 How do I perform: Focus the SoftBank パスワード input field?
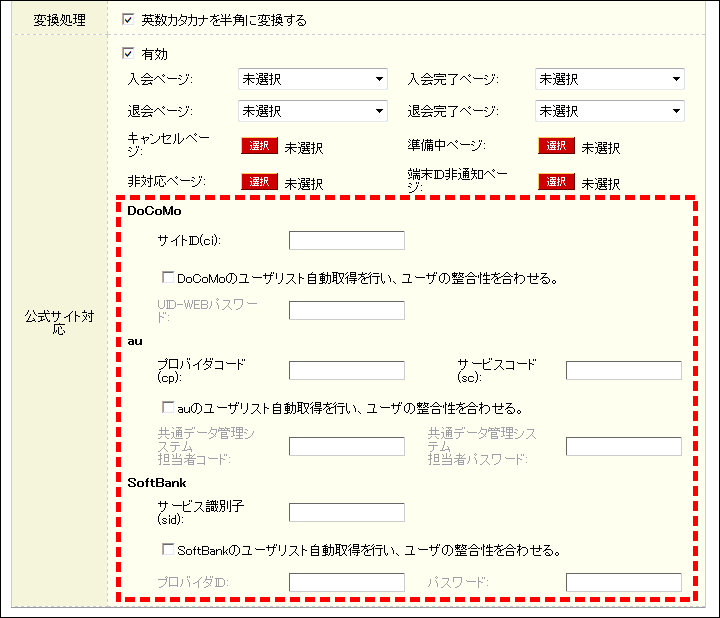[x=624, y=582]
